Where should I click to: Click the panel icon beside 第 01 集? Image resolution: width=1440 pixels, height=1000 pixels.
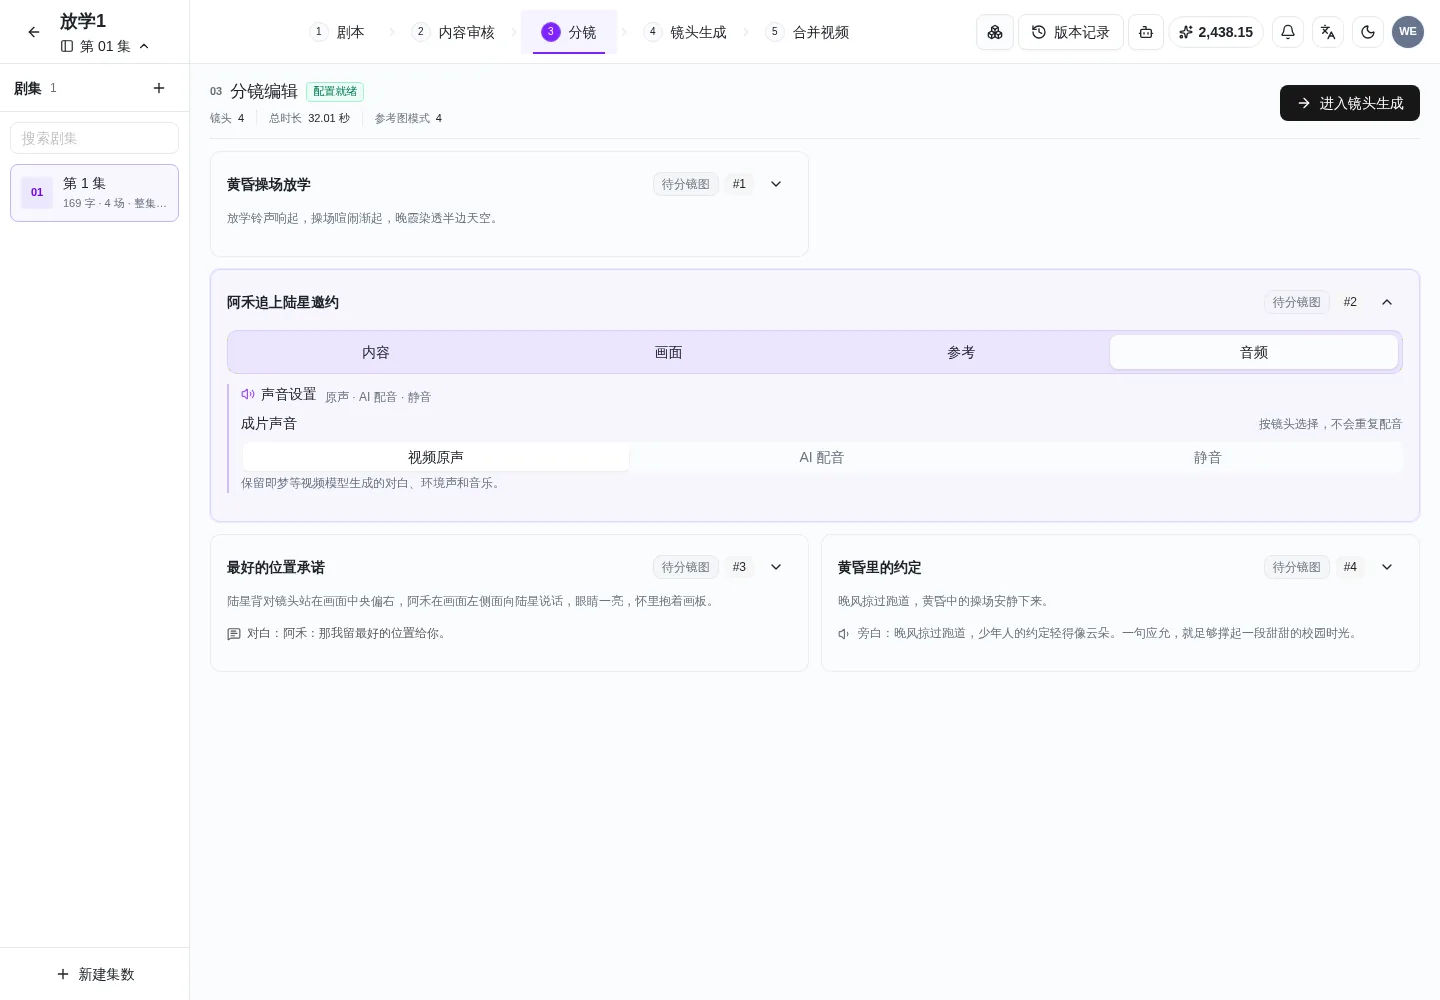67,46
